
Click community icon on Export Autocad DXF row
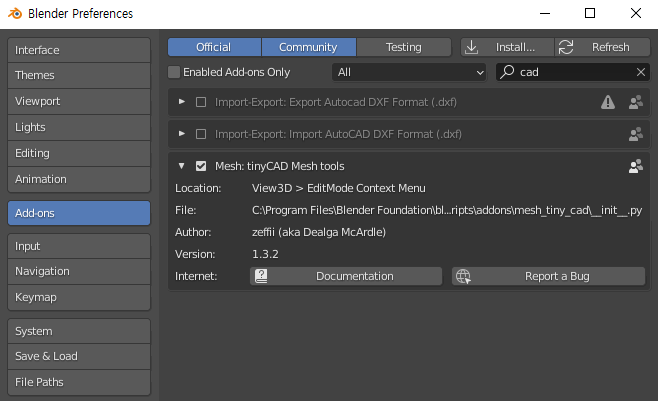[636, 102]
